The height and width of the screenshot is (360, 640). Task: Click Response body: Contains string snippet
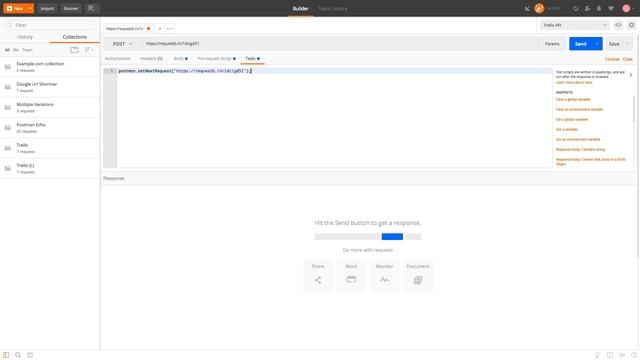click(x=580, y=149)
